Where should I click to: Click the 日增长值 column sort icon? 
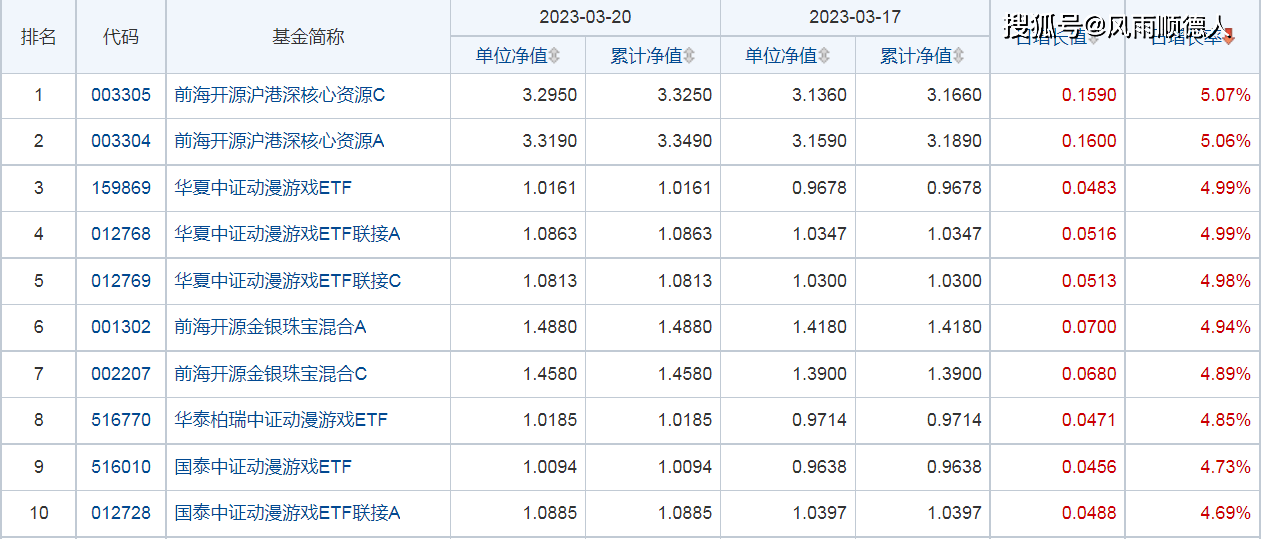(1094, 38)
